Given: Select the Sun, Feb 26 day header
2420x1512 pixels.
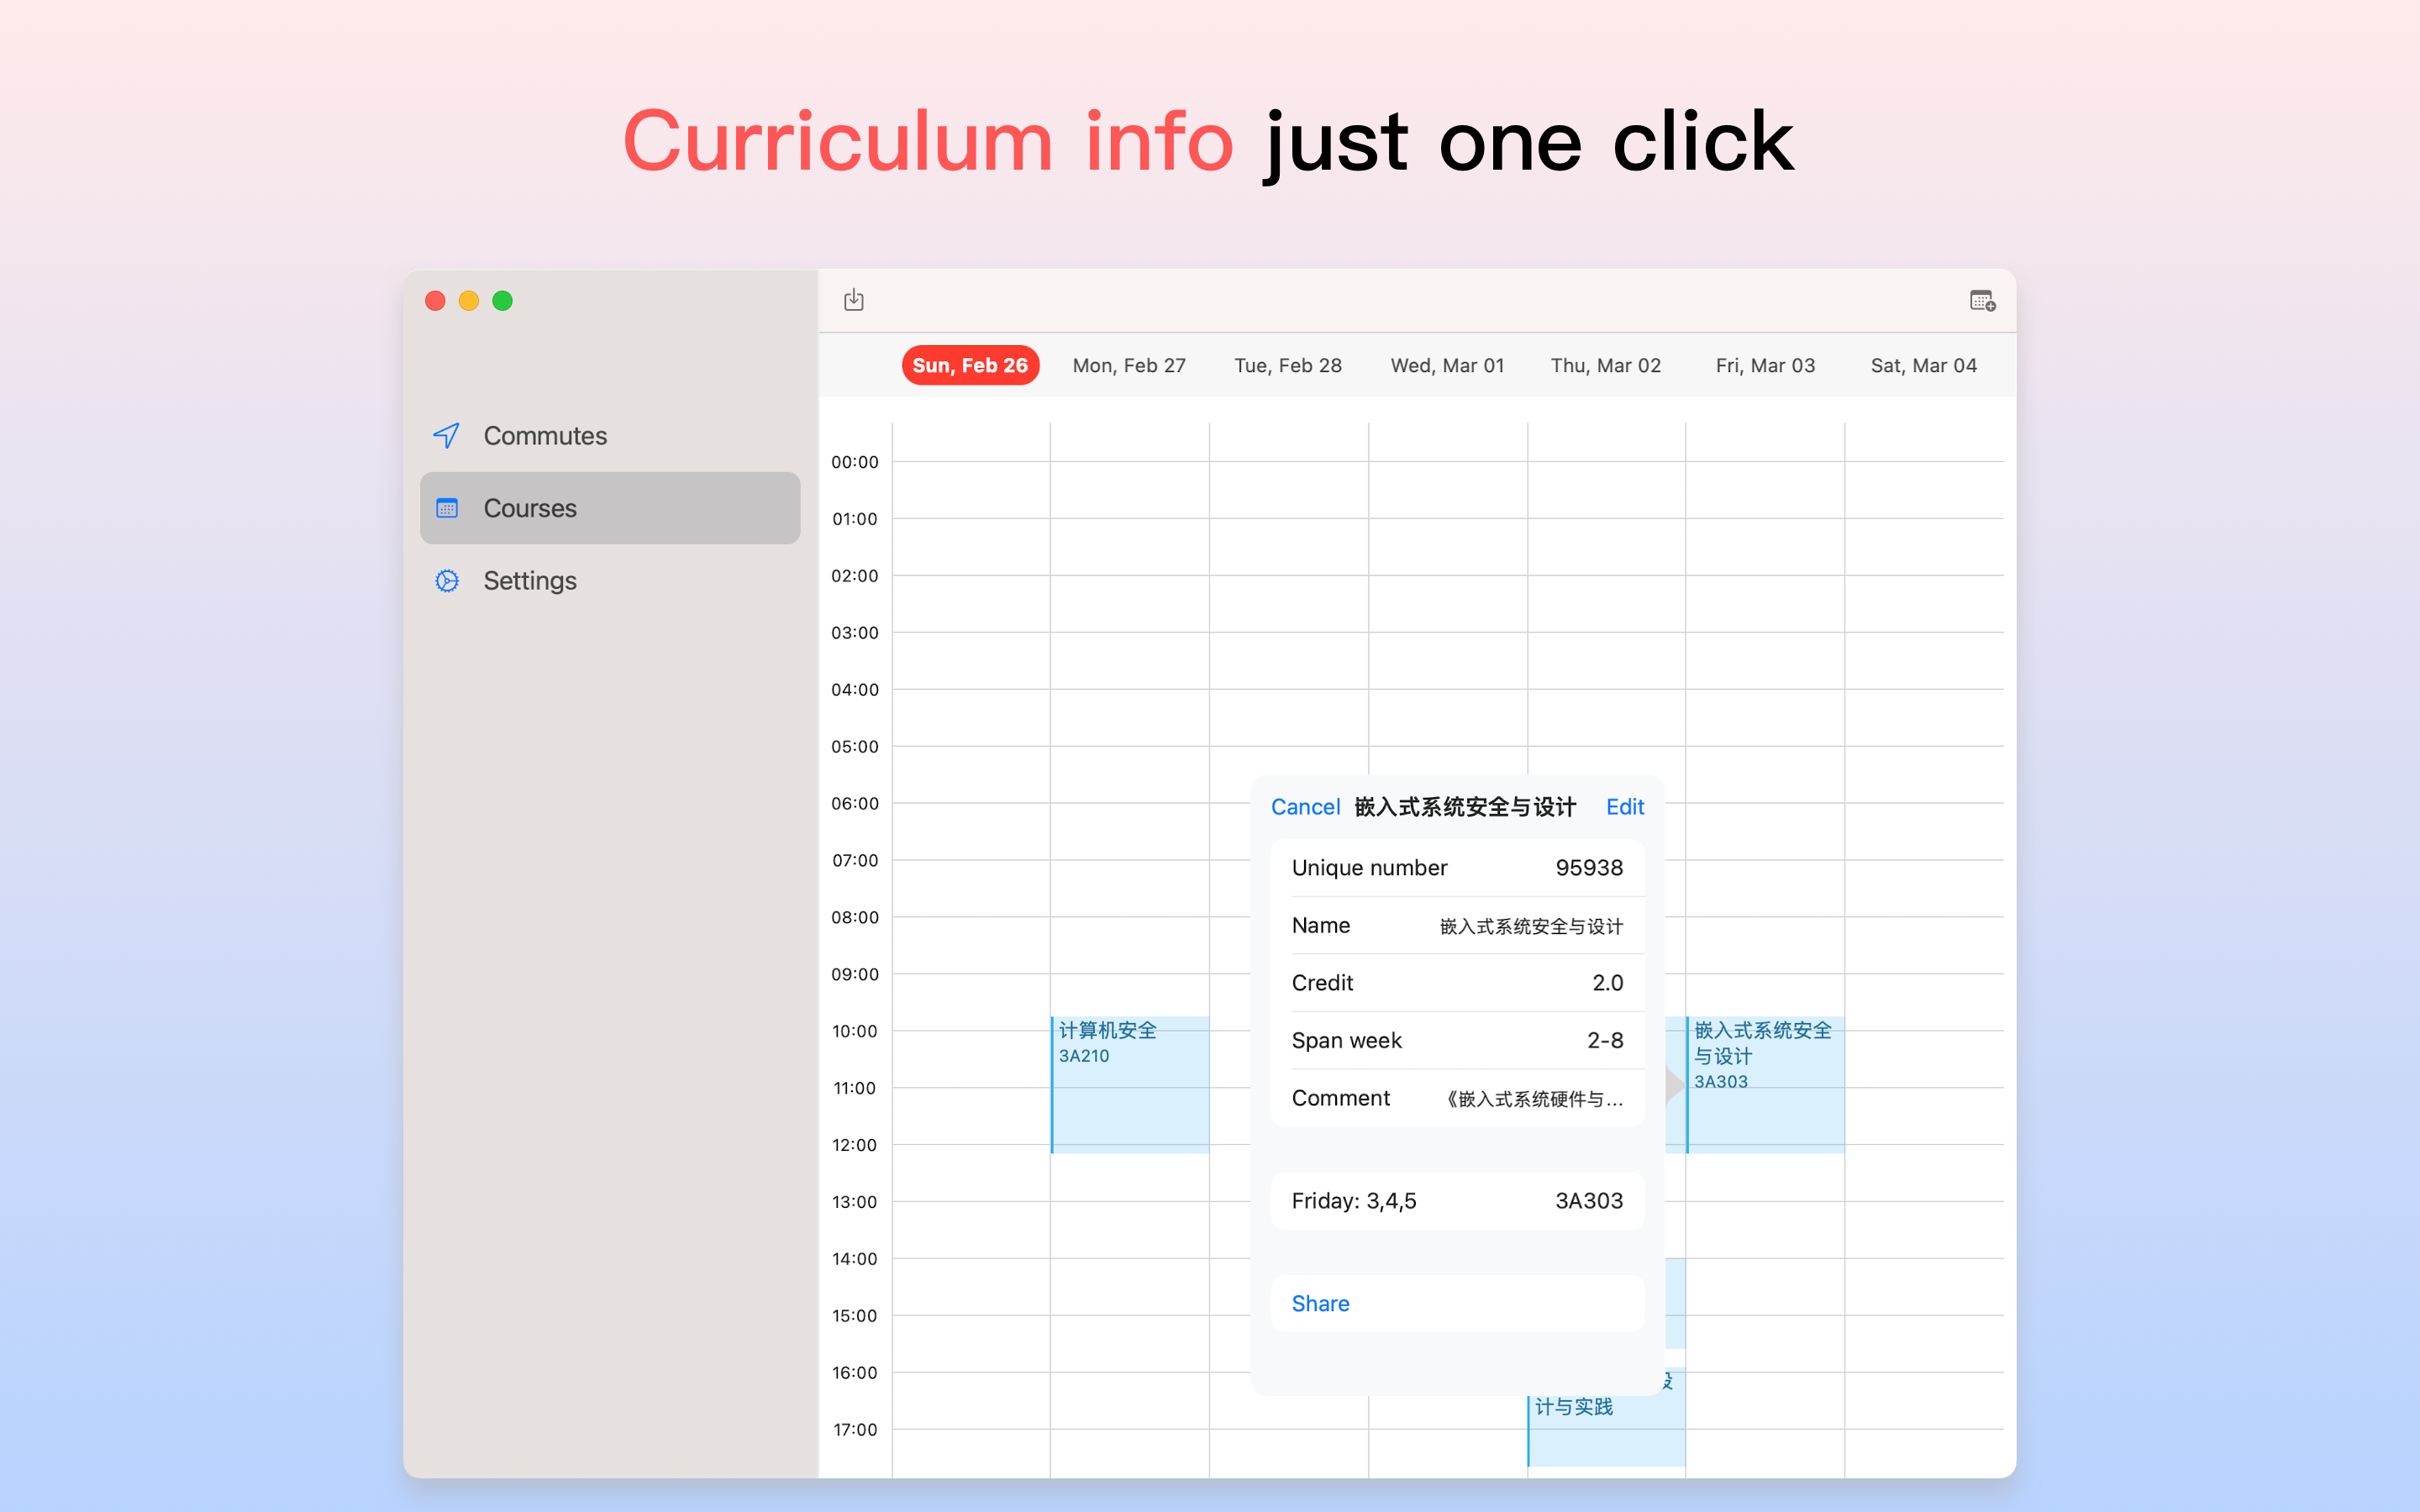Looking at the screenshot, I should coord(970,365).
